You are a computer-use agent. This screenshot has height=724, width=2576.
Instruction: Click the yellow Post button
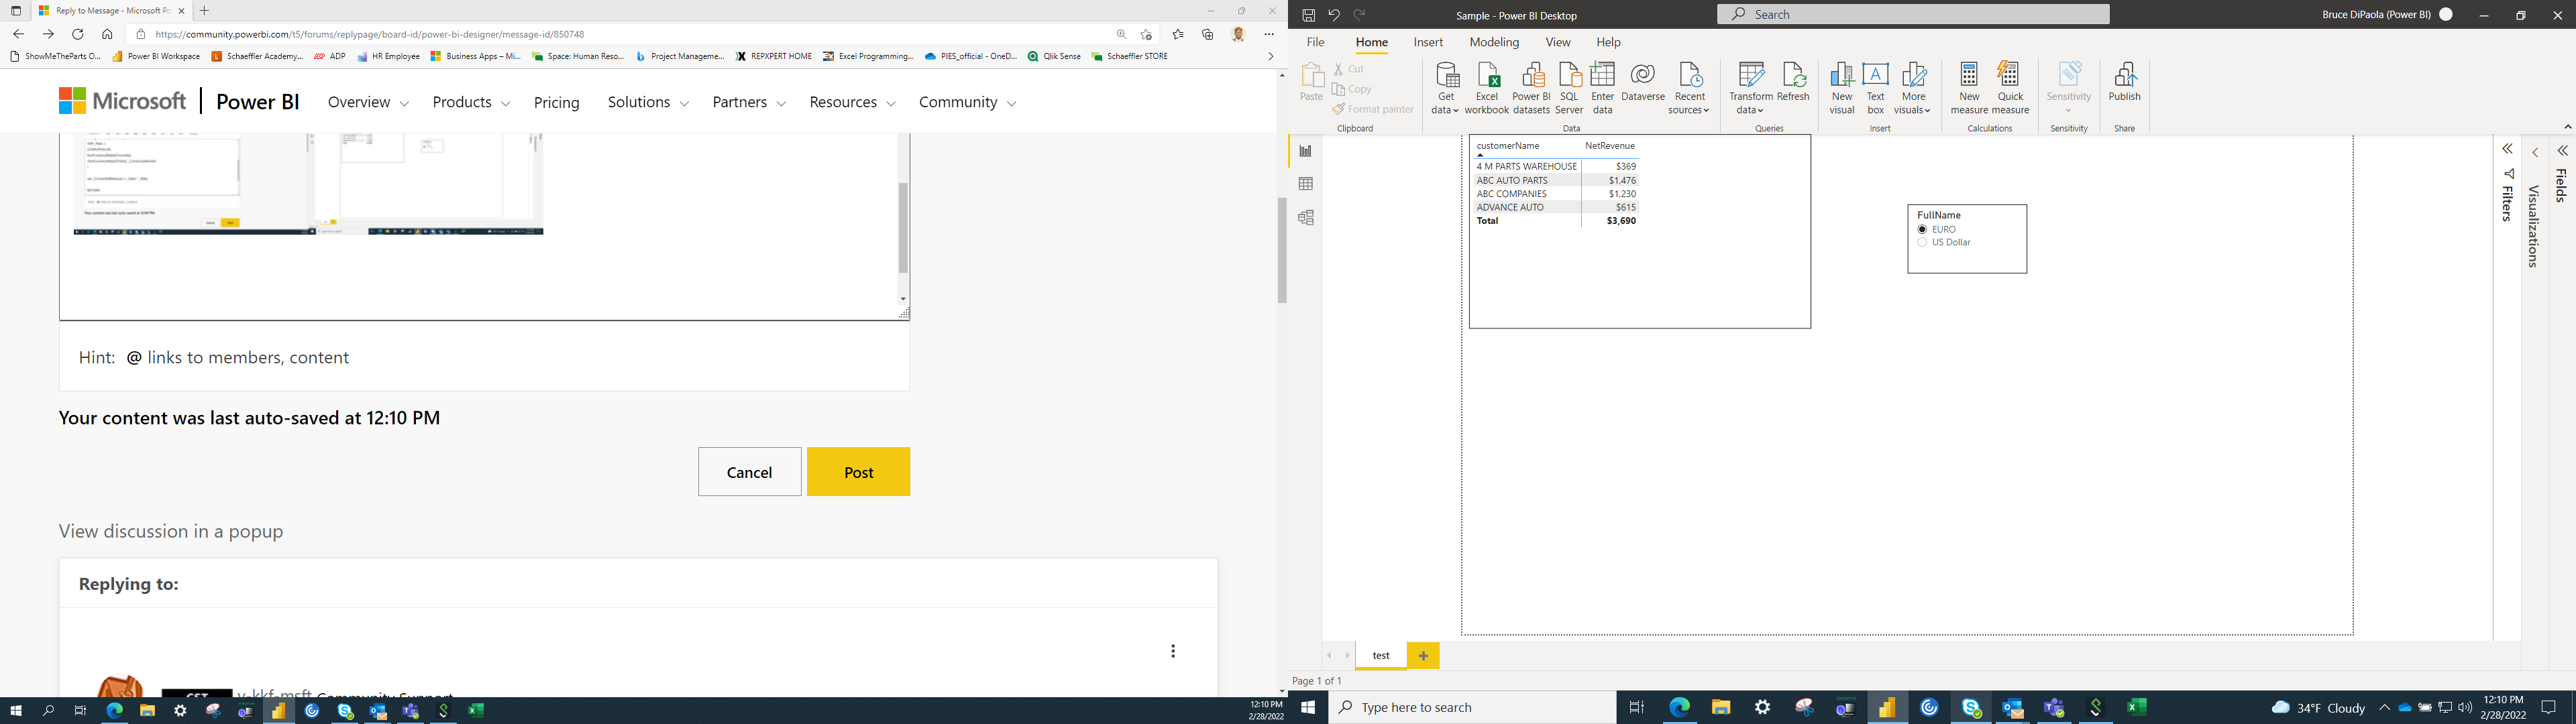[x=859, y=472]
